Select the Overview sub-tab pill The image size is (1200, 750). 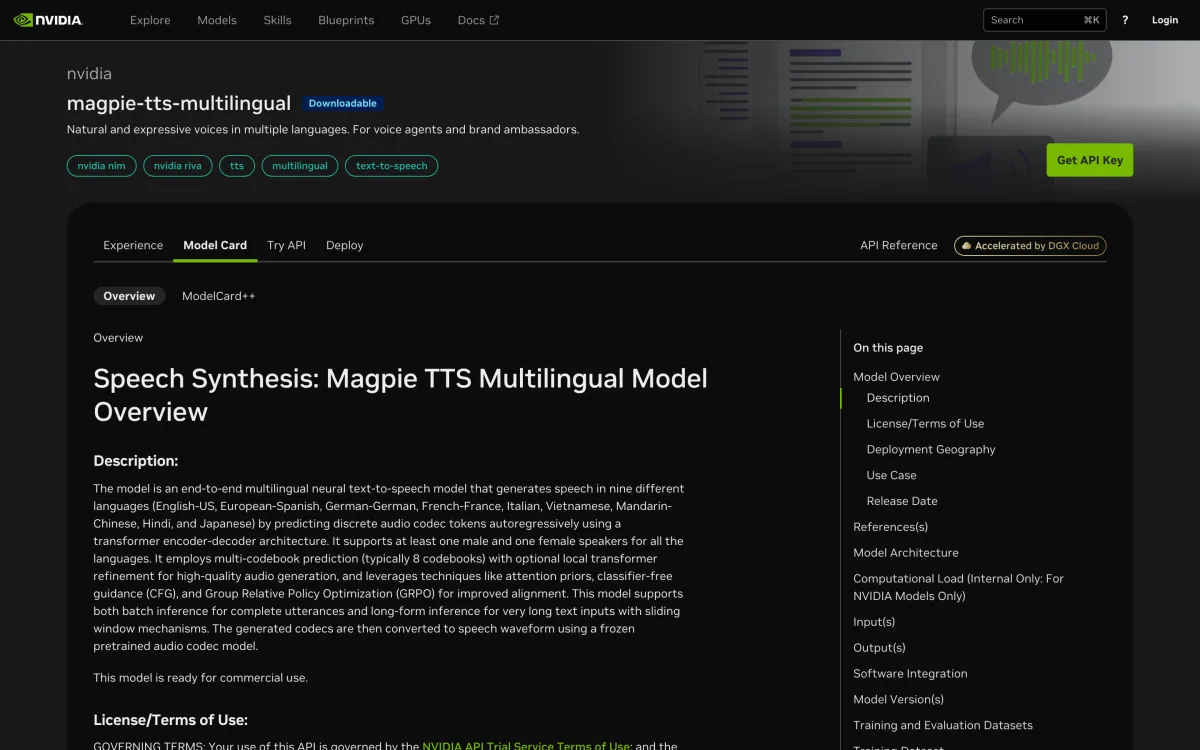tap(129, 296)
